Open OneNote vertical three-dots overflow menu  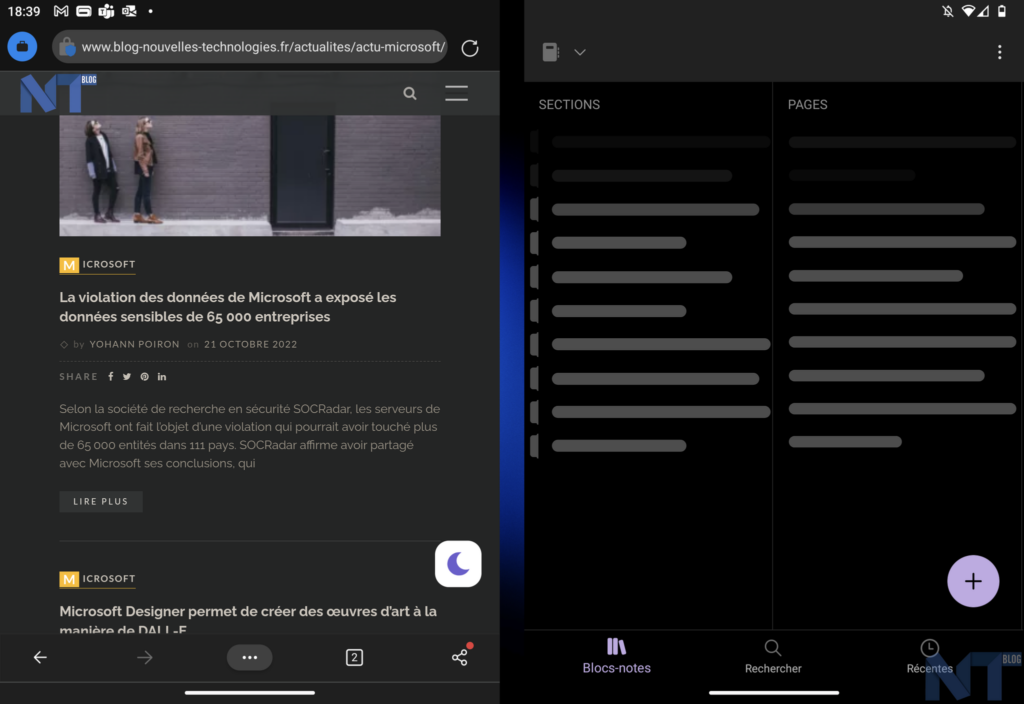[x=999, y=52]
